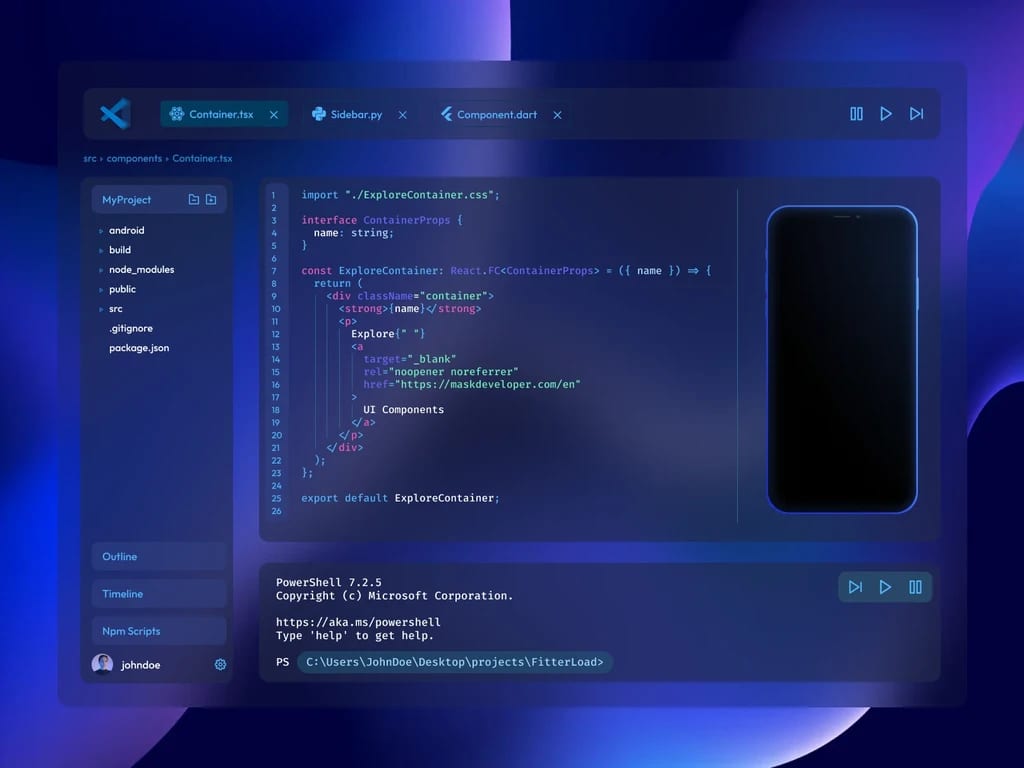
Task: Expand the android folder arrow
Action: tap(101, 231)
